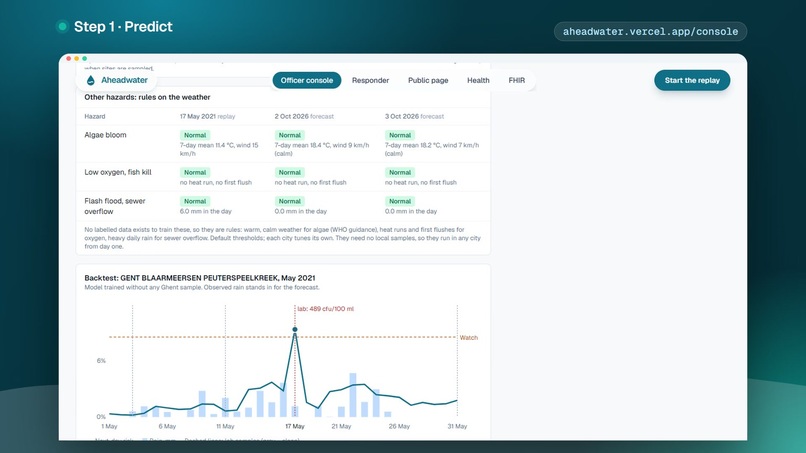Click Flash flood Normal badge for 17 May 2021
The image size is (806, 453).
click(x=195, y=201)
